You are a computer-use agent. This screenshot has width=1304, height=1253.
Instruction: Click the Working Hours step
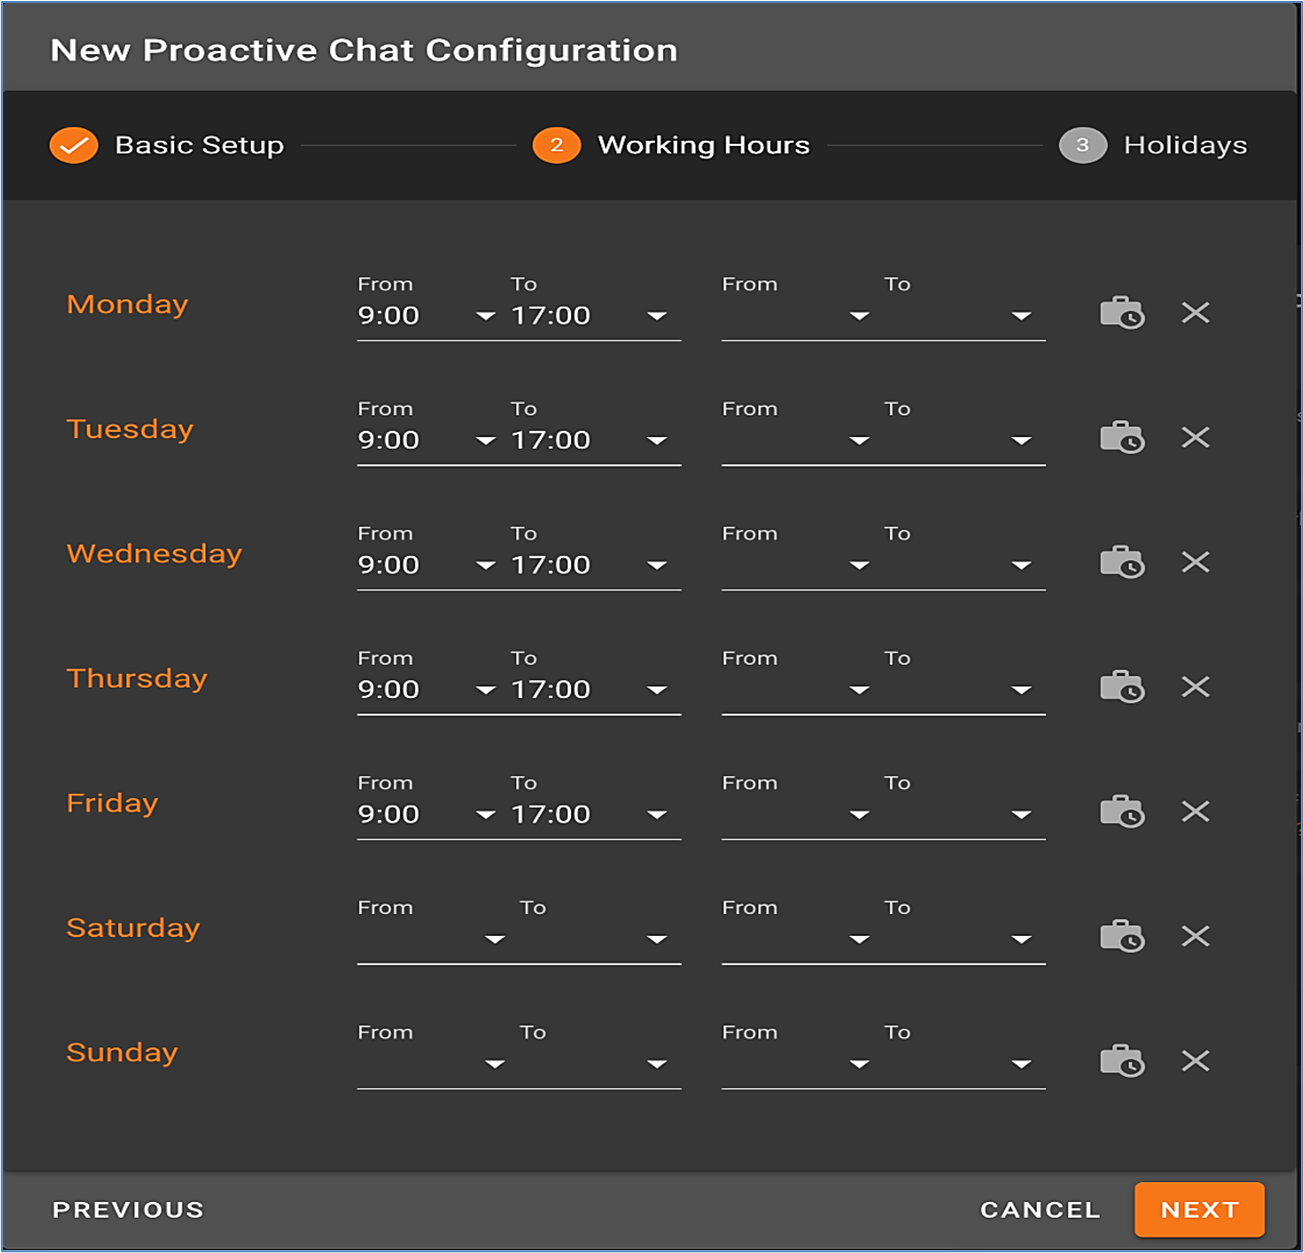pos(672,145)
